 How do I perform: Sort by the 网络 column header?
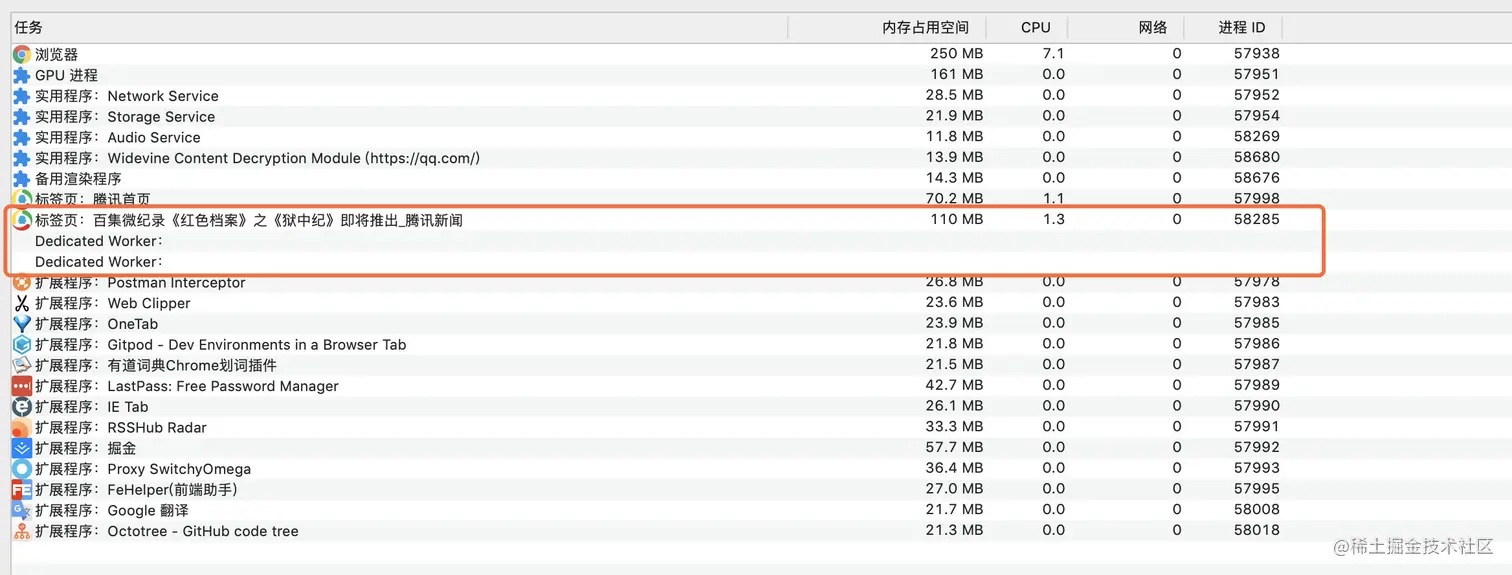click(x=1153, y=28)
